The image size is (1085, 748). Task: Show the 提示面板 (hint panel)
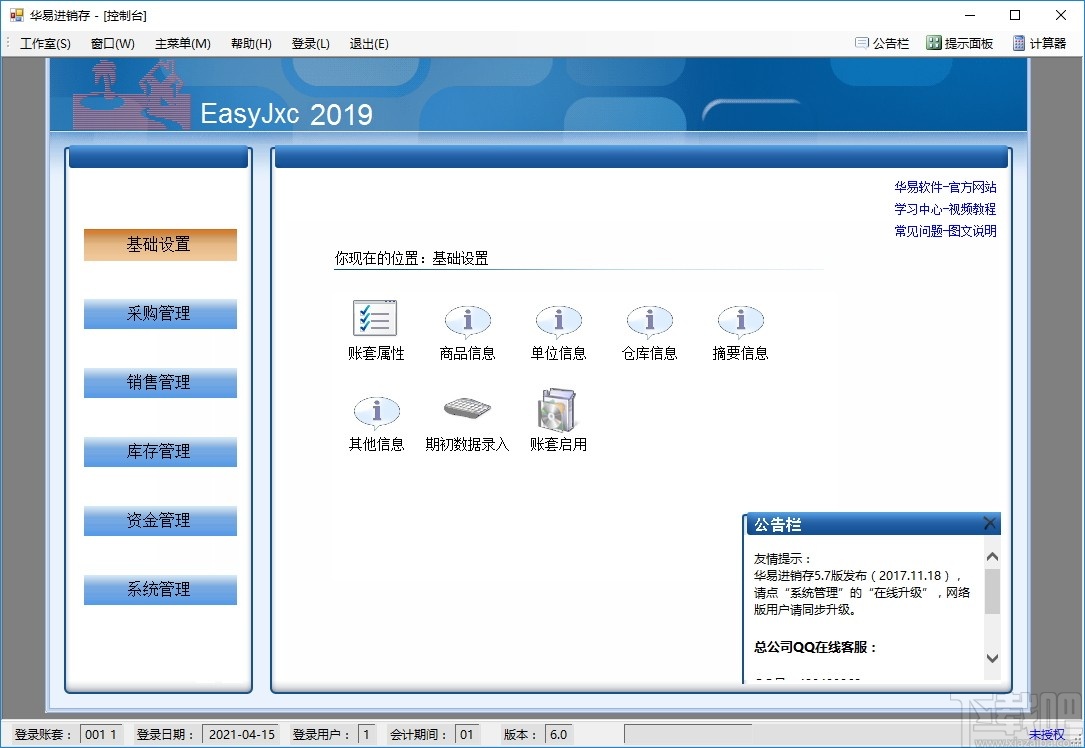tap(959, 43)
